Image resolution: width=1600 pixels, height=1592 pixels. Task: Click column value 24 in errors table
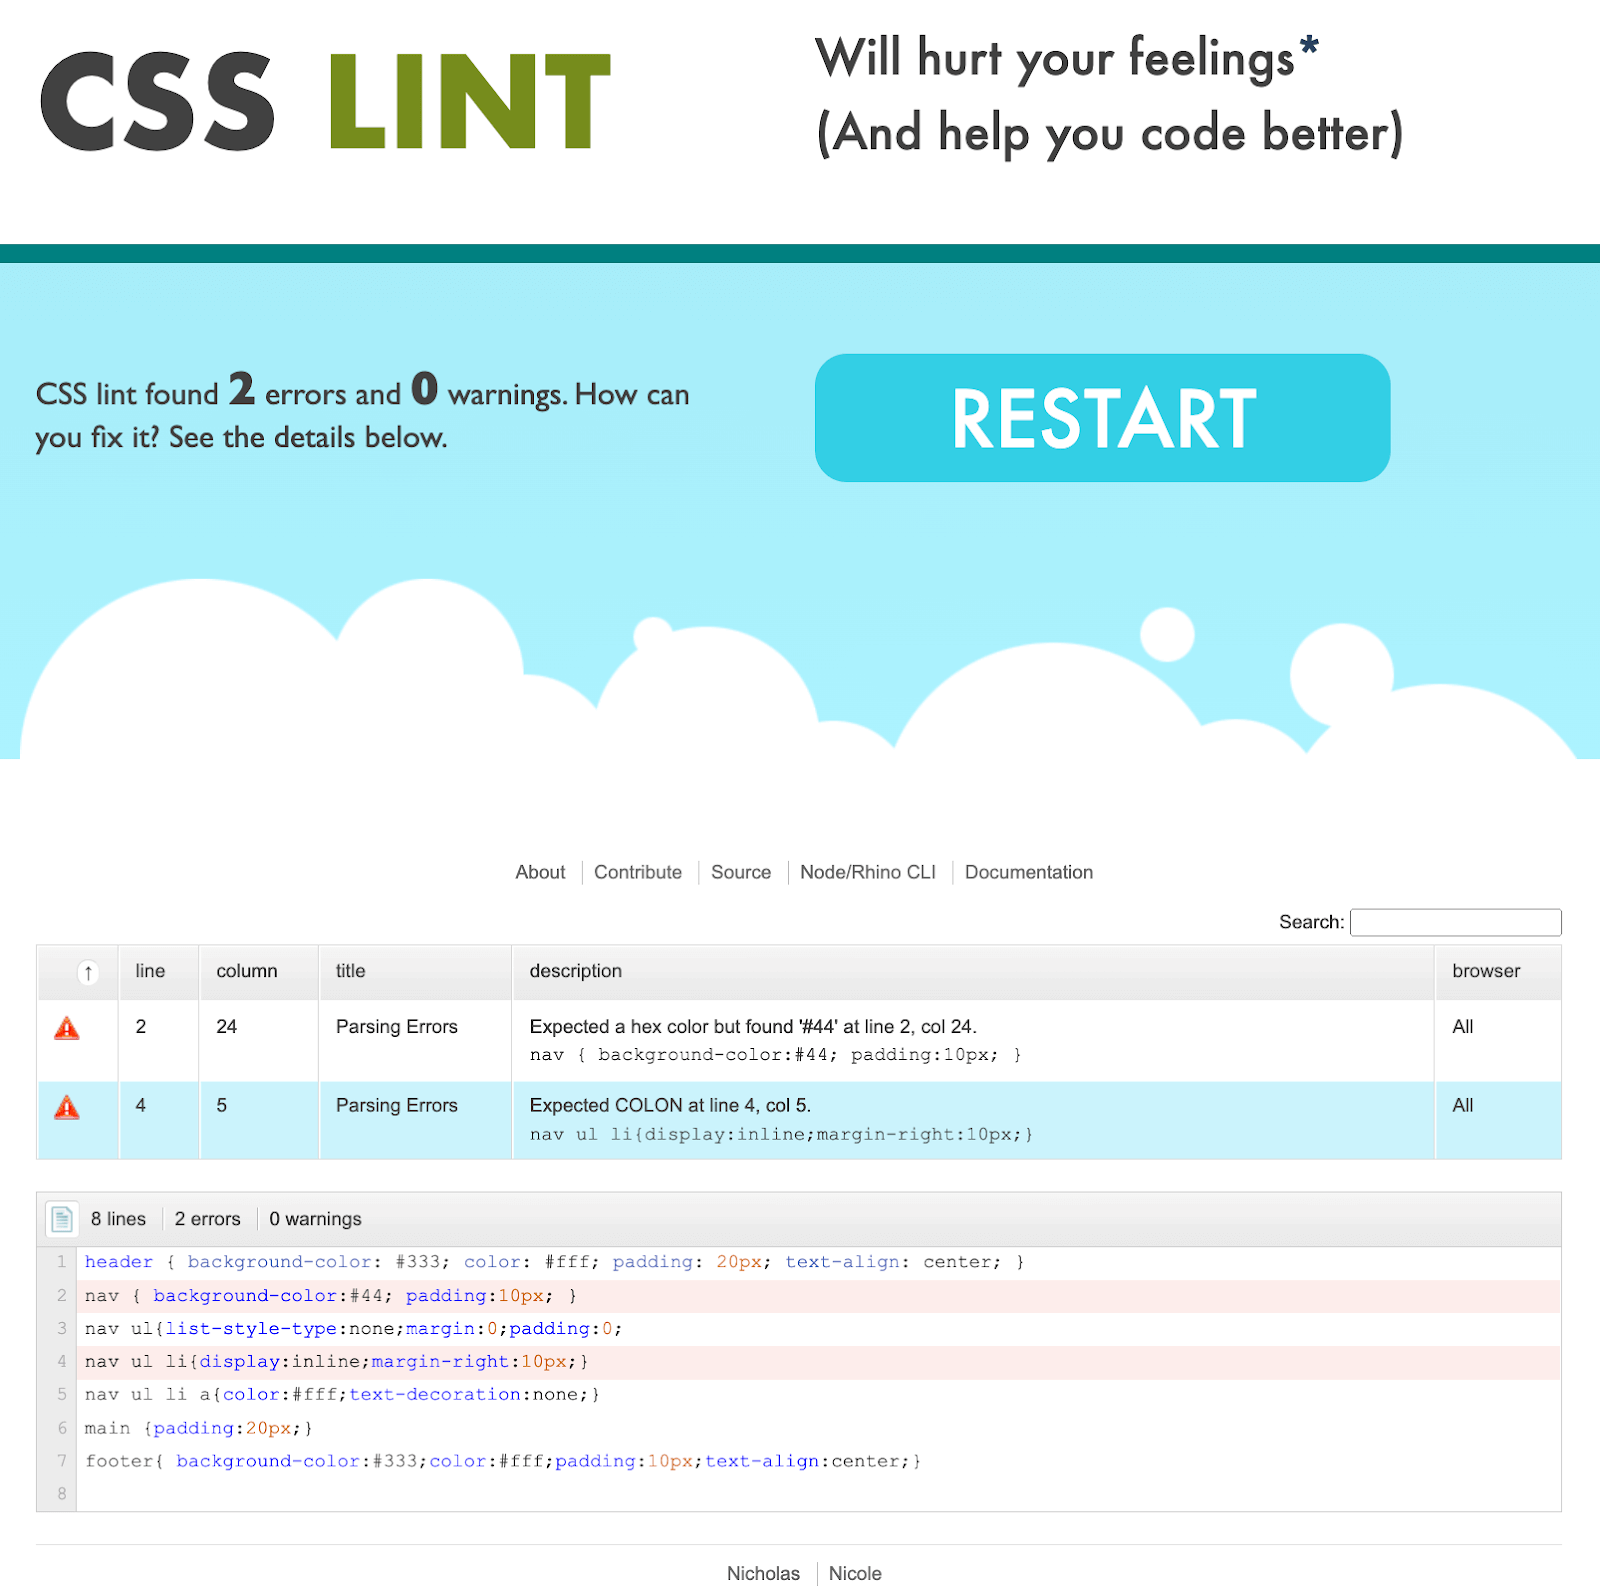[227, 1027]
